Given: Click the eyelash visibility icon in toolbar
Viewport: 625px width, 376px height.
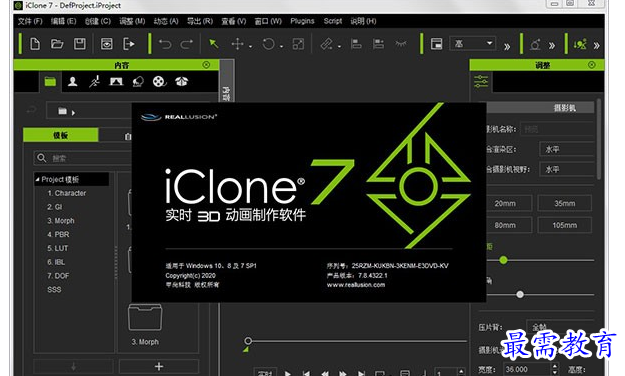Looking at the screenshot, I should pyautogui.click(x=401, y=44).
